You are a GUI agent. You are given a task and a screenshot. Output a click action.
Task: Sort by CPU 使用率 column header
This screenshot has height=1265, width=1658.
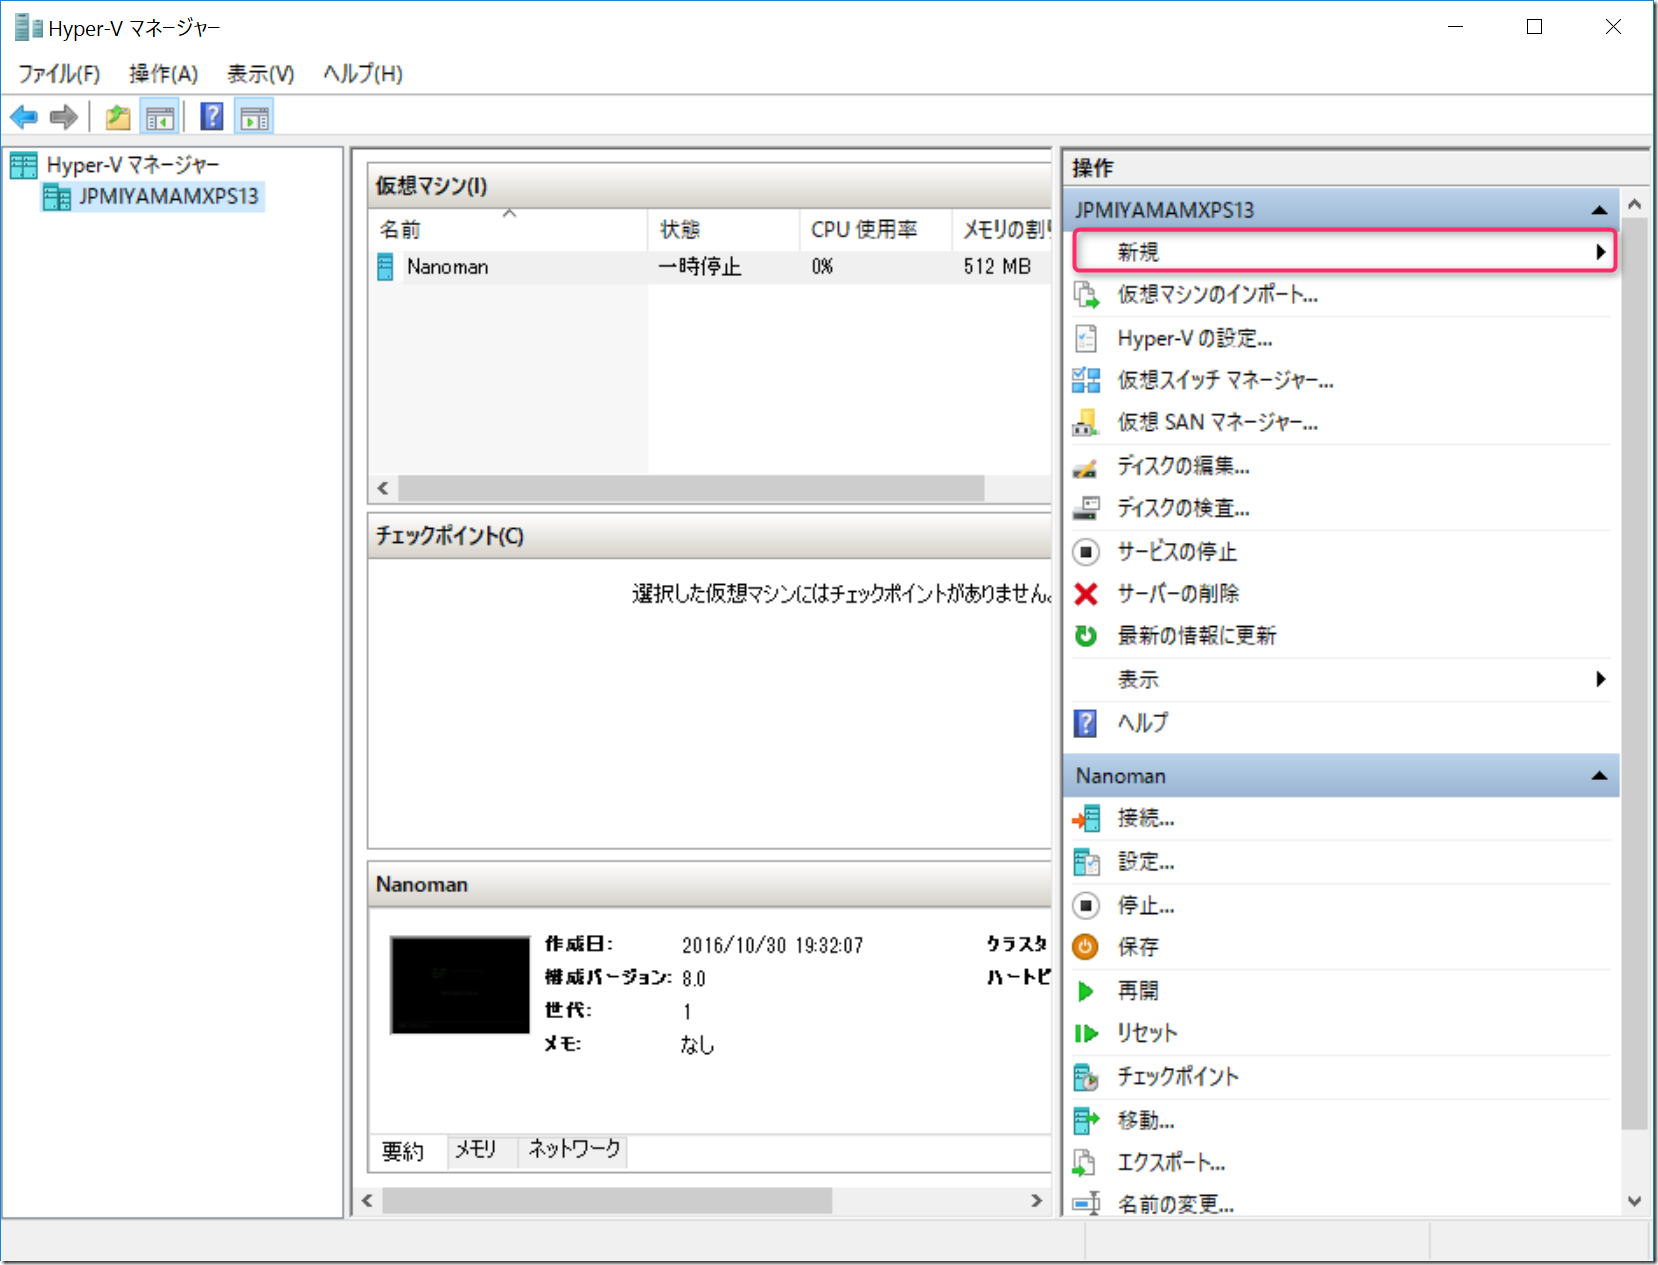875,230
